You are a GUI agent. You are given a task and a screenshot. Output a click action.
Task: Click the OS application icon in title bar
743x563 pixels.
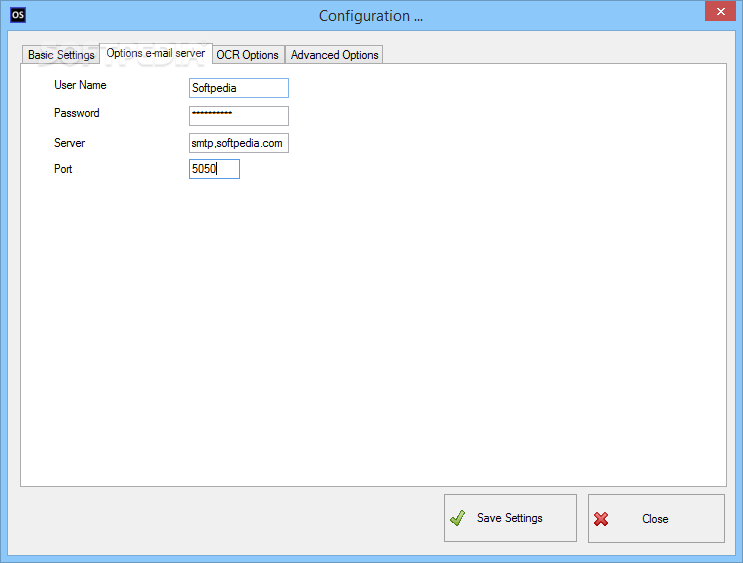(x=18, y=15)
